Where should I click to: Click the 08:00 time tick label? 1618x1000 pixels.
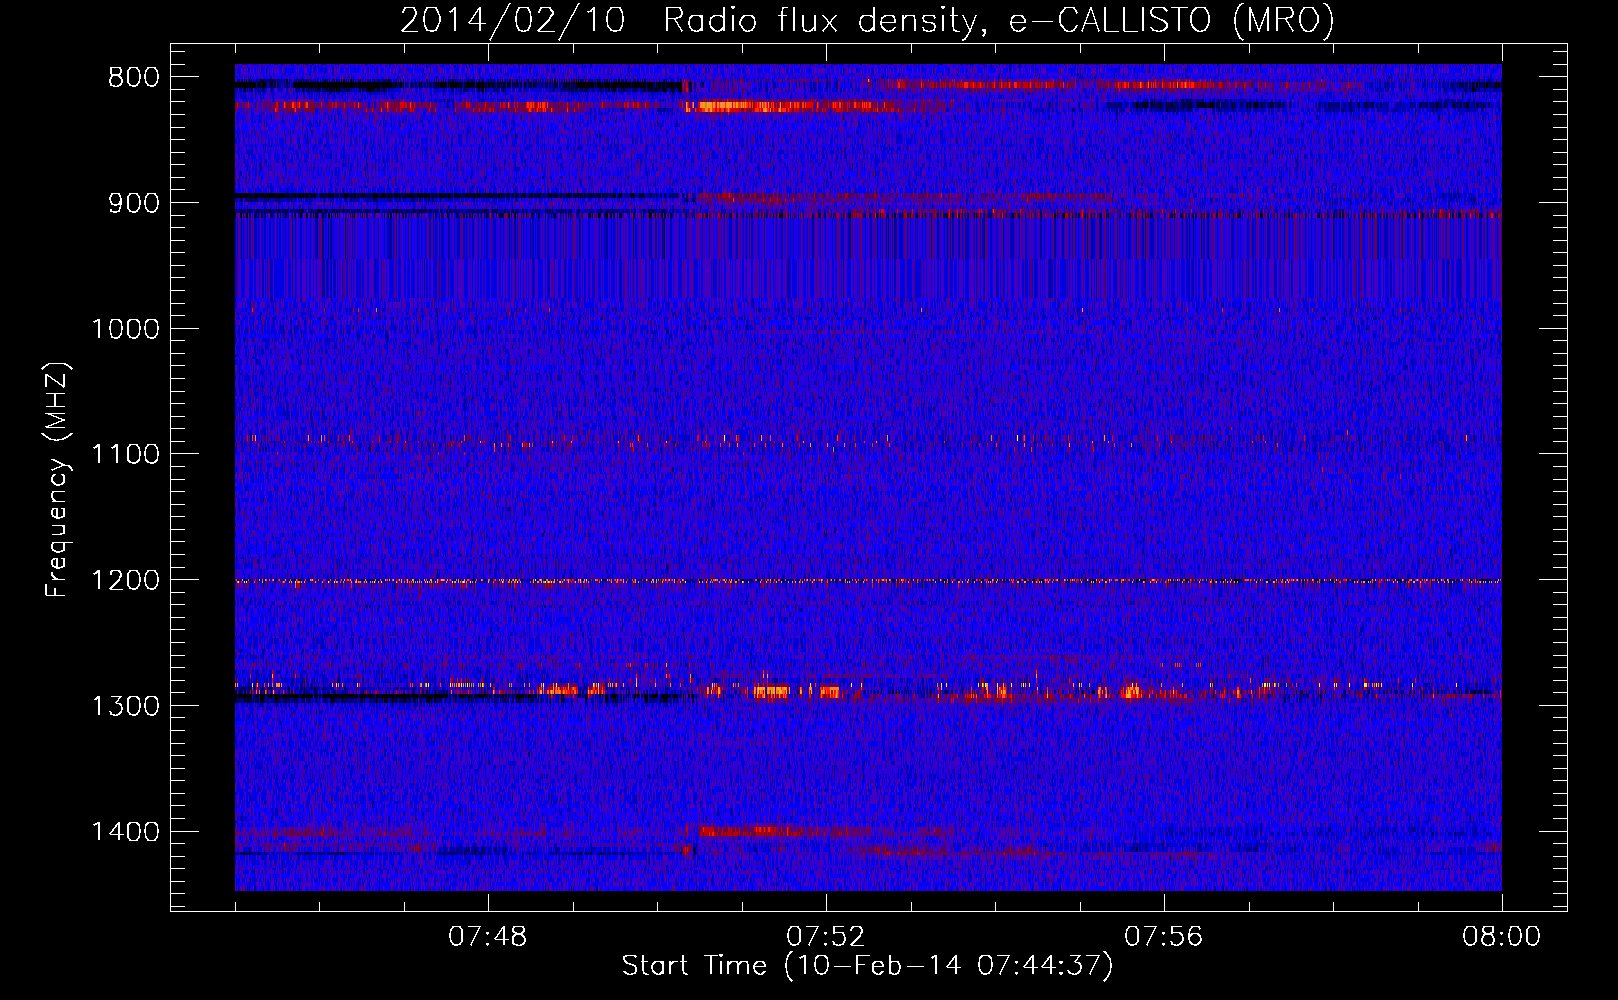pos(1502,937)
